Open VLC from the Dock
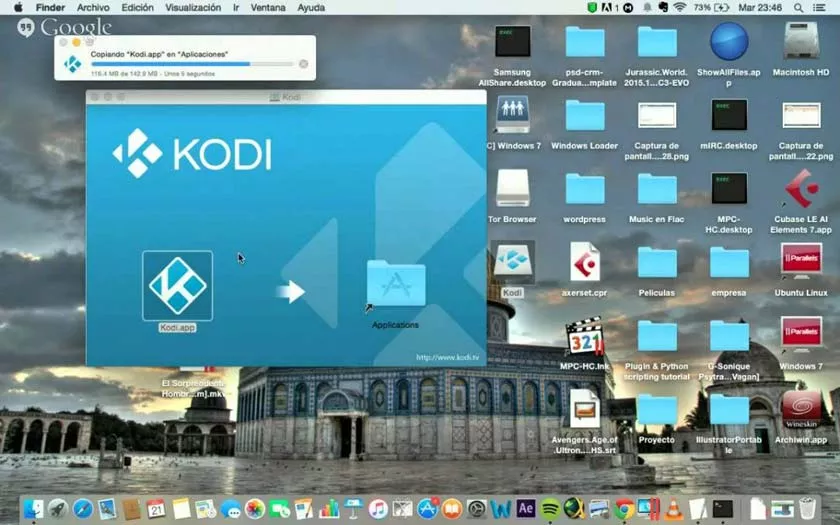Screen dimensions: 840x525 [673, 508]
